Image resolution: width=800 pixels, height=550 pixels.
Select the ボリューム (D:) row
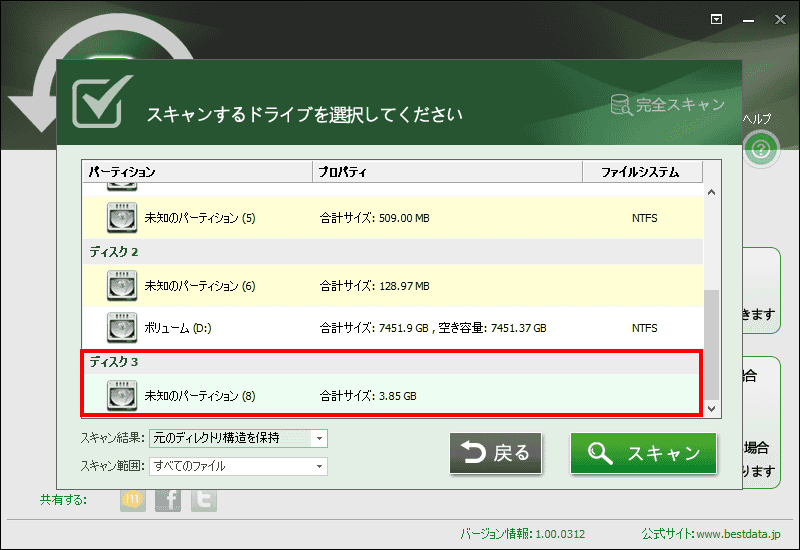pyautogui.click(x=393, y=328)
